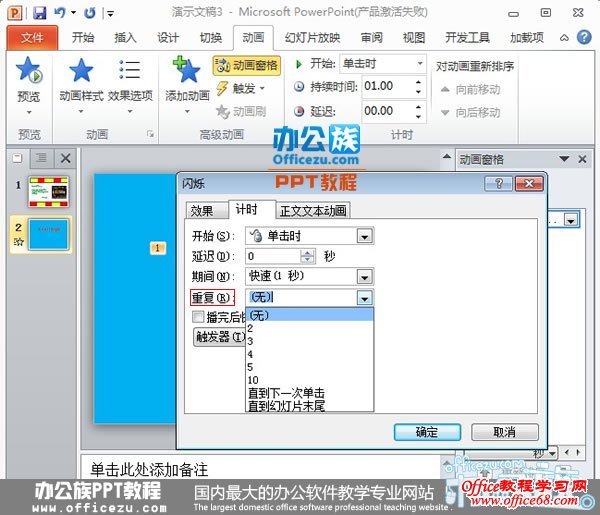Select repeat value 3 in list

[x=309, y=341]
